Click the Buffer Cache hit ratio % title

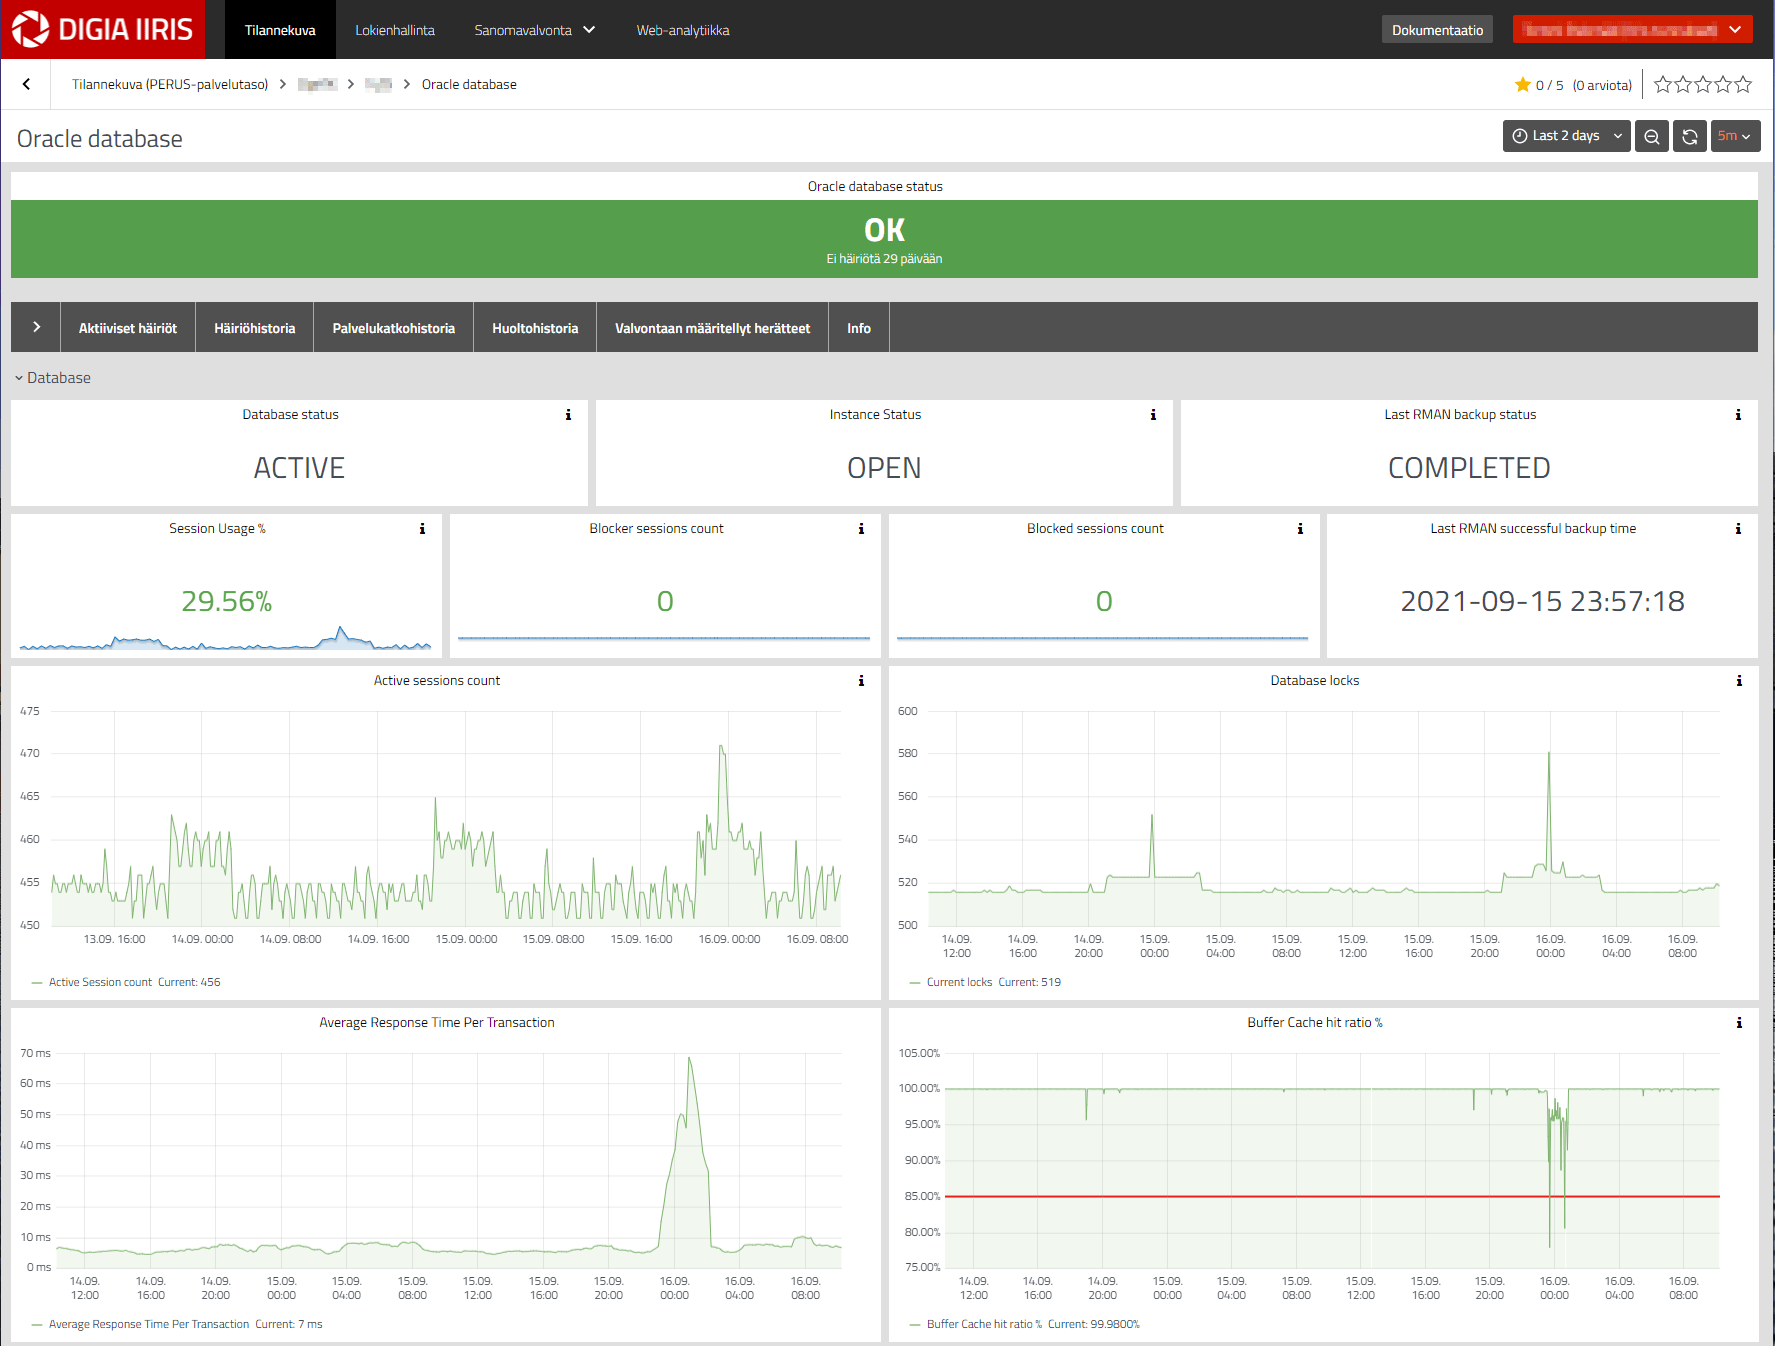tap(1315, 1023)
